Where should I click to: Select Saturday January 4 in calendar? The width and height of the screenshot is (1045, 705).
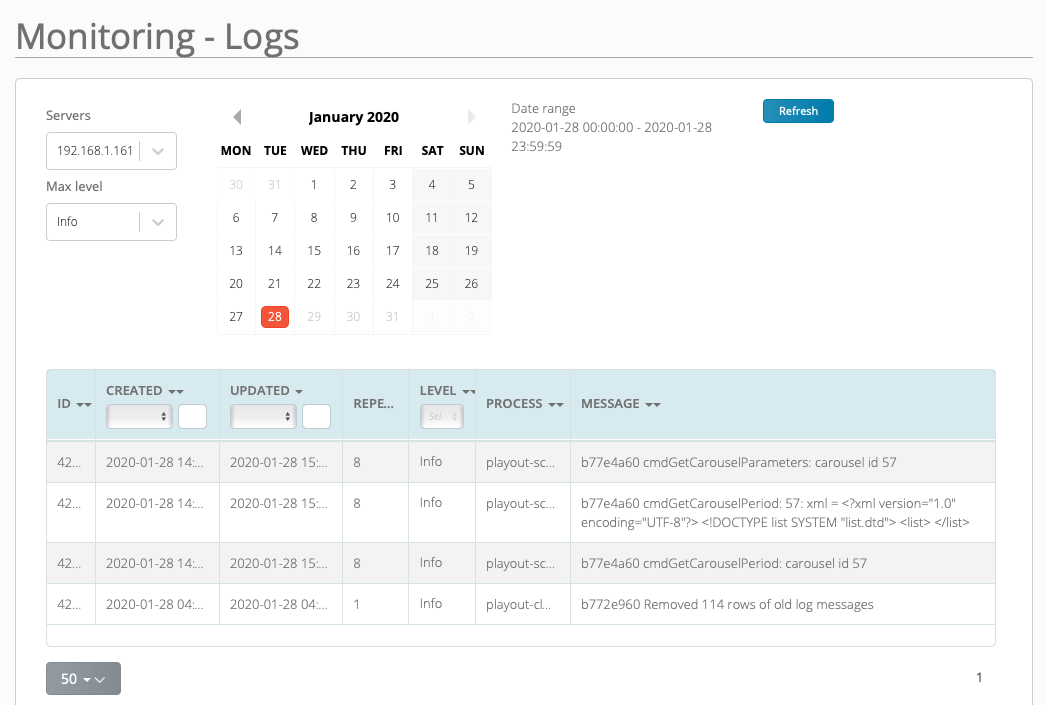point(432,185)
